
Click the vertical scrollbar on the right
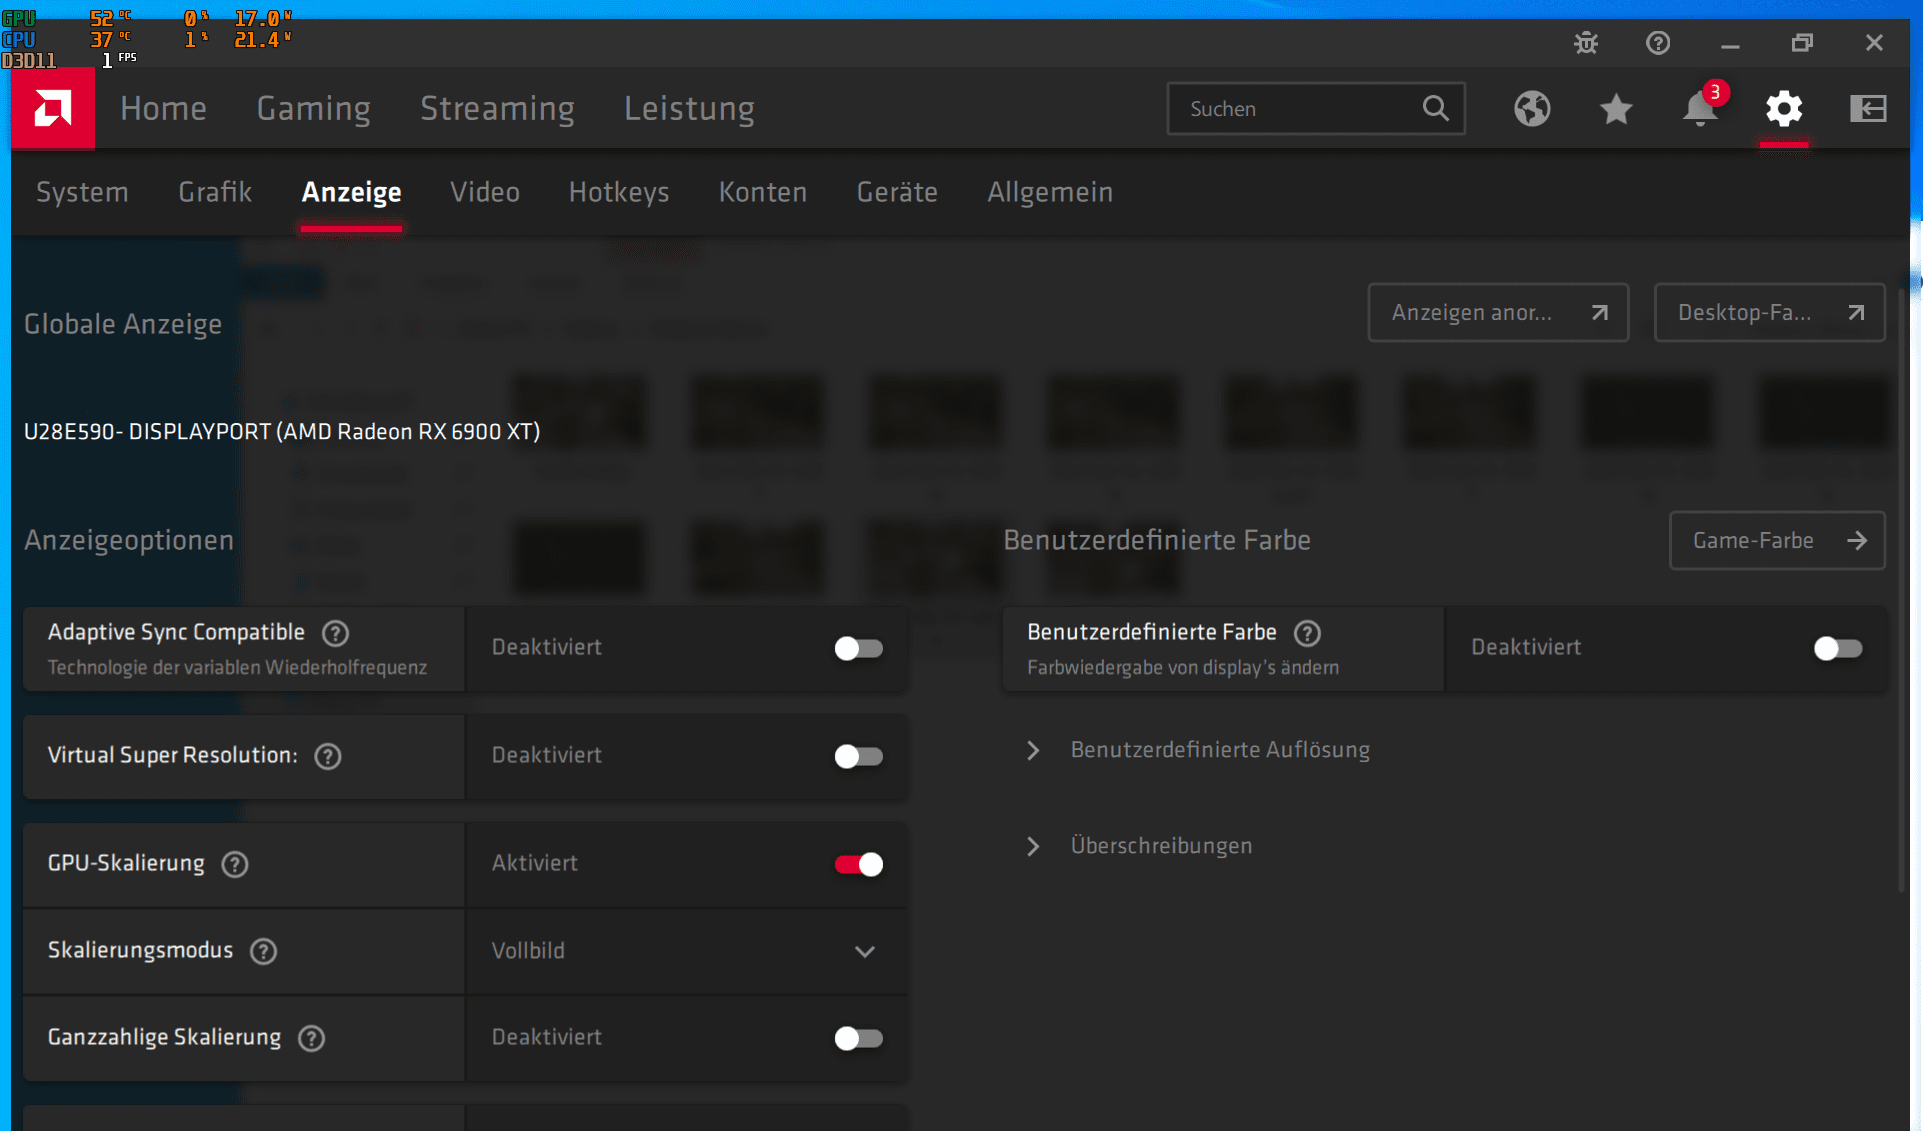(x=1903, y=590)
